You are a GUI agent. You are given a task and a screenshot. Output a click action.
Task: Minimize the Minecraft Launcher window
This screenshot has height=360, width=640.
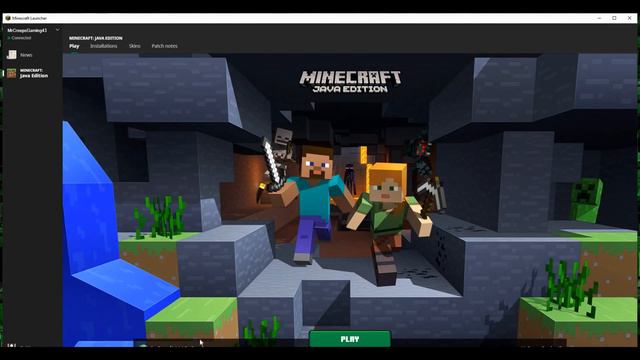[x=599, y=18]
